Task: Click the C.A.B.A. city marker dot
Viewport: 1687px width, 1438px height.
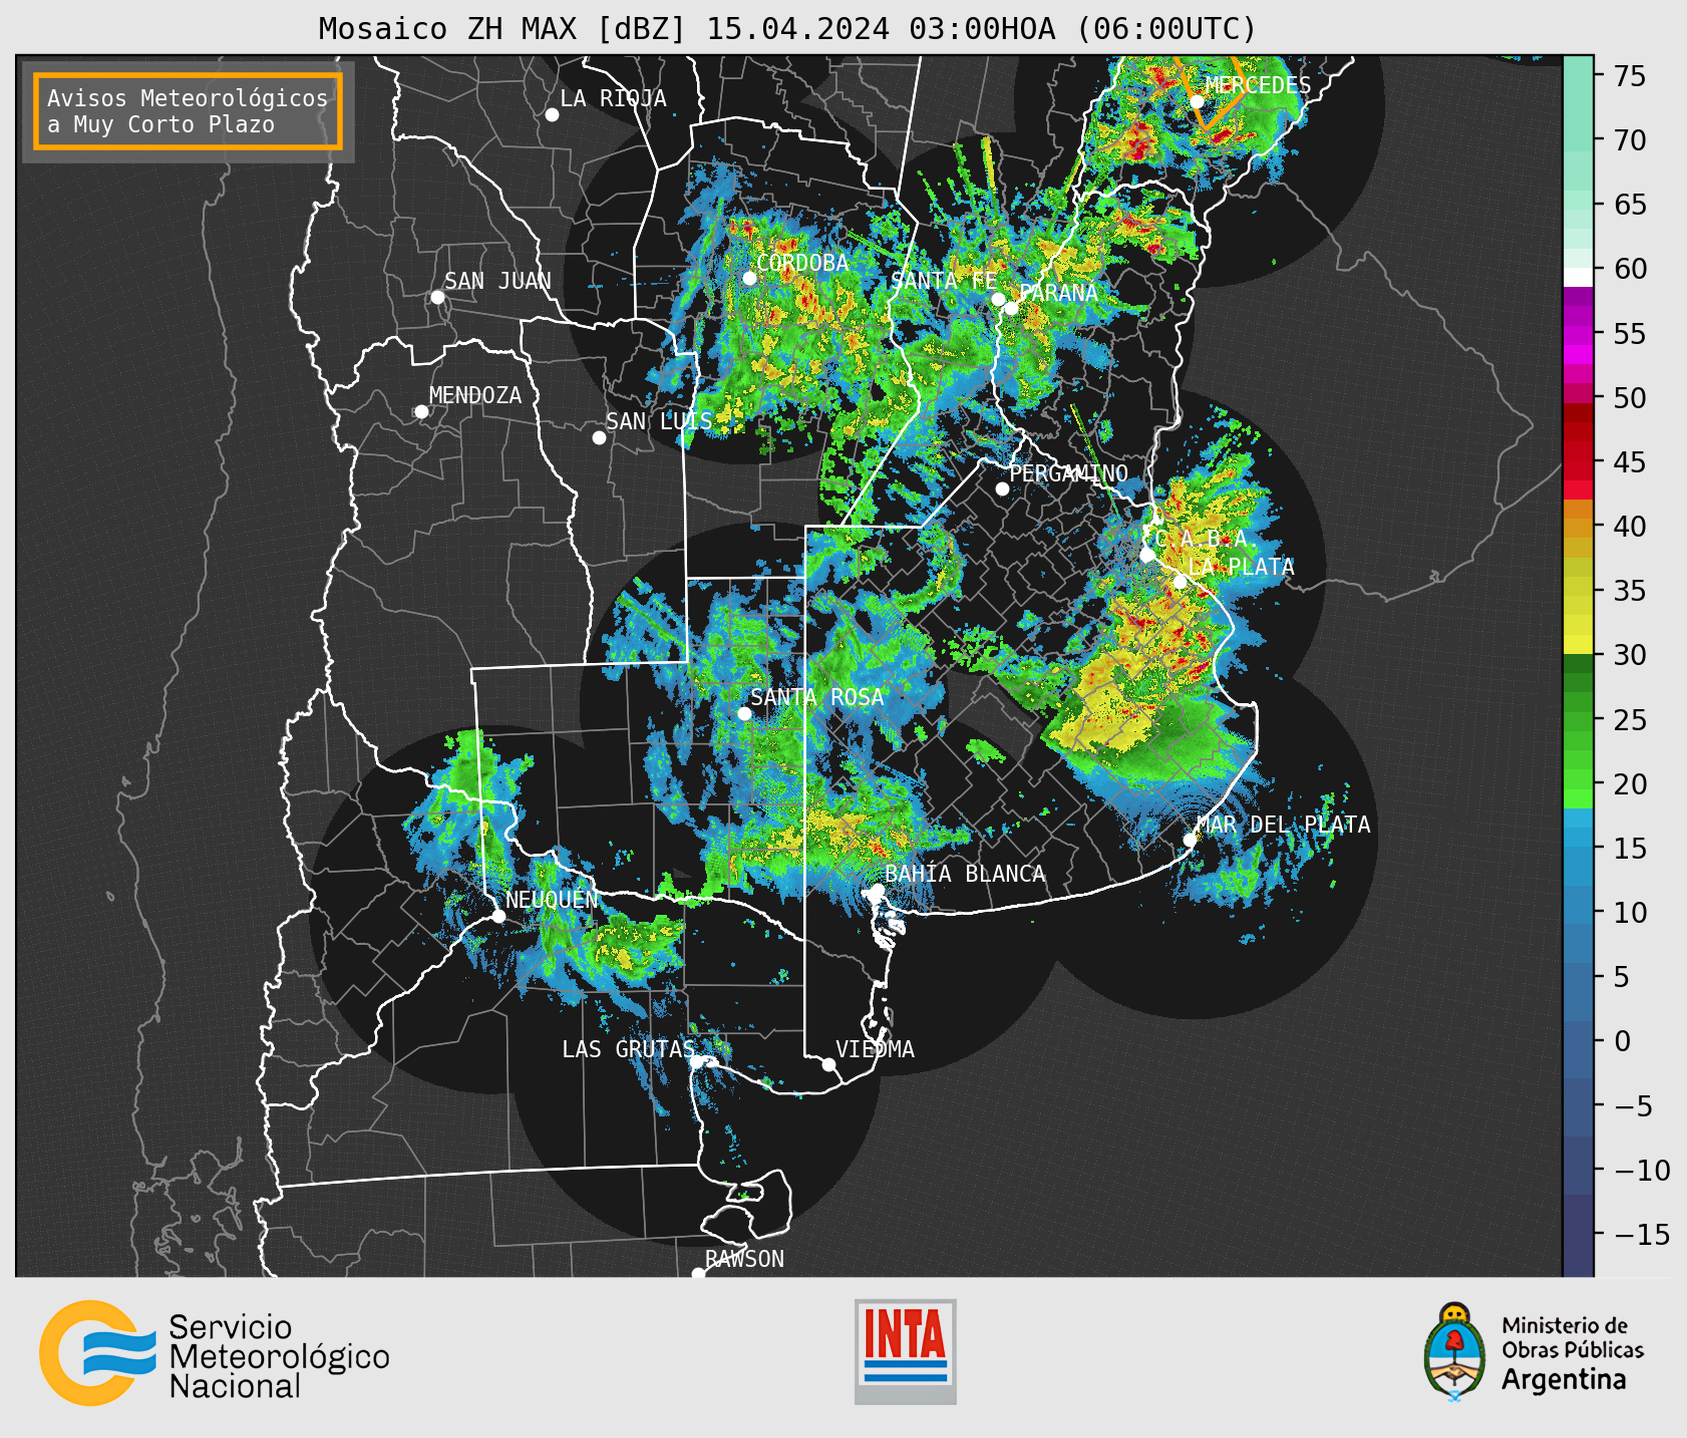Action: coord(1148,555)
